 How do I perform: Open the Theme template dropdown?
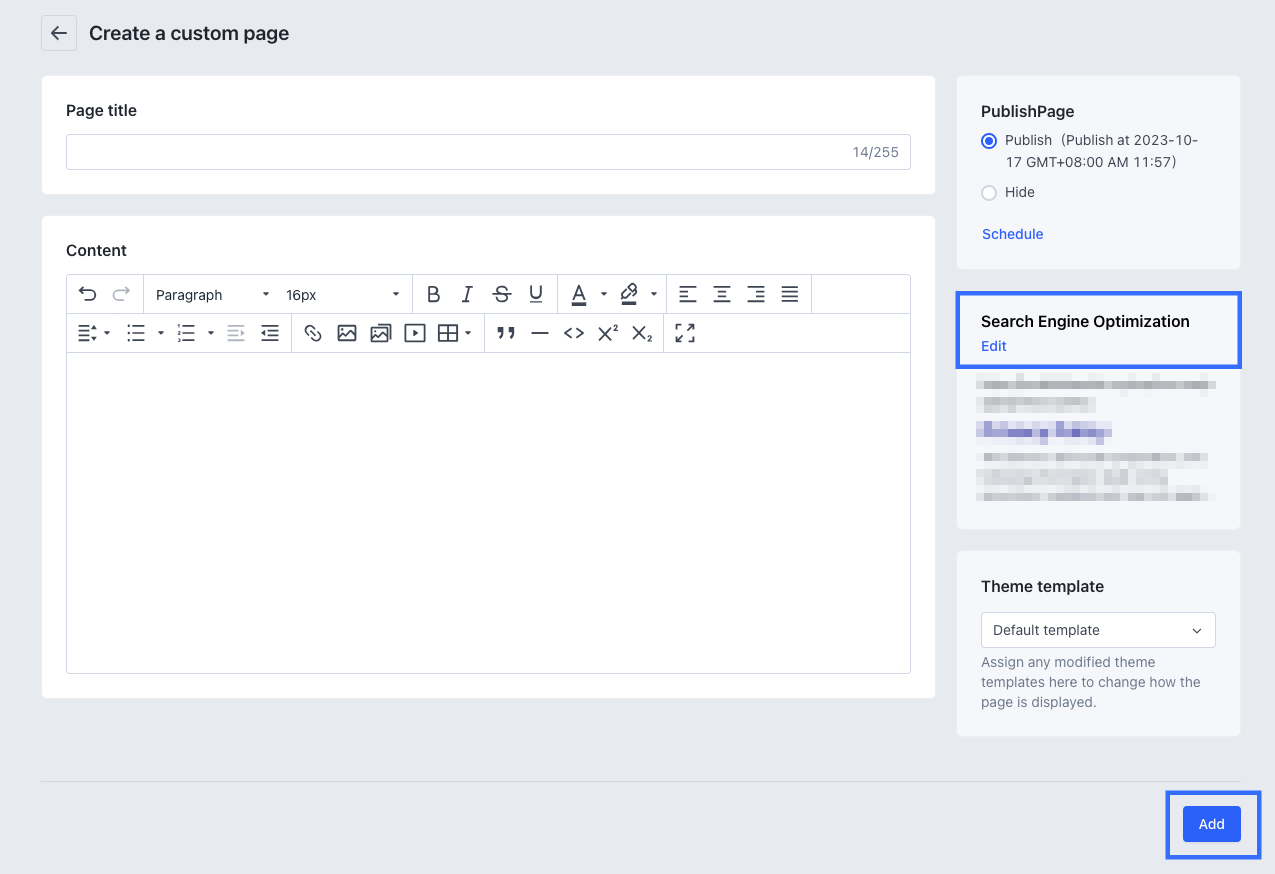pyautogui.click(x=1097, y=629)
